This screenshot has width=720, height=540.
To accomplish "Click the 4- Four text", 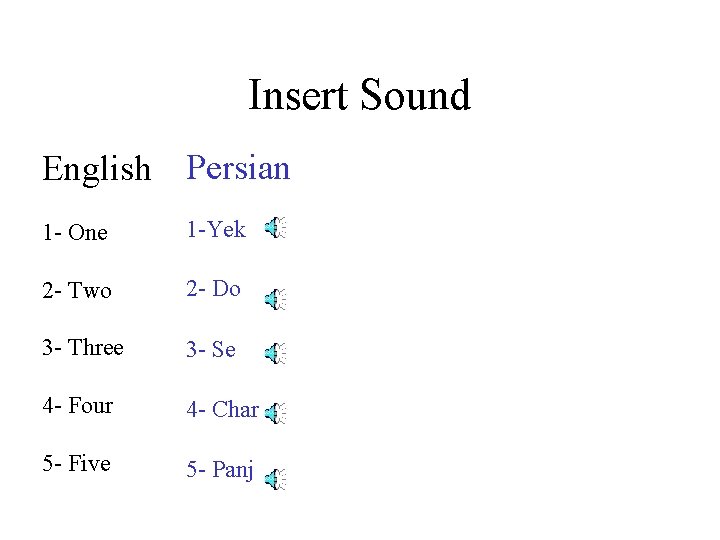I will pyautogui.click(x=78, y=406).
